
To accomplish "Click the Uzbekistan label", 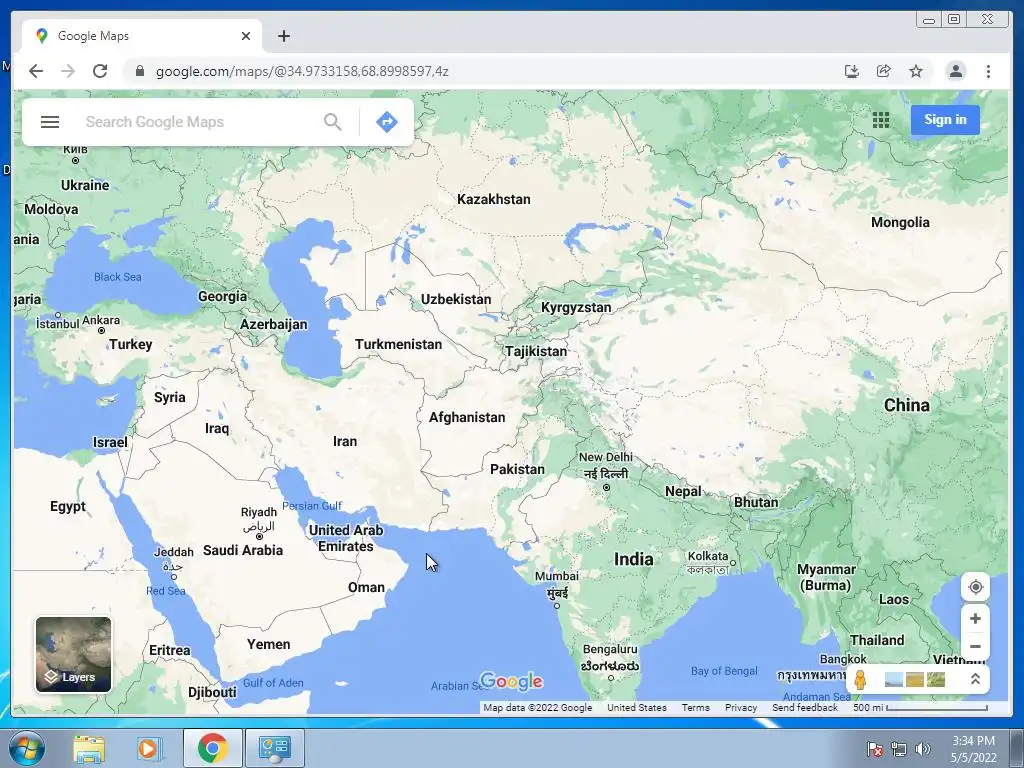I will [x=456, y=299].
